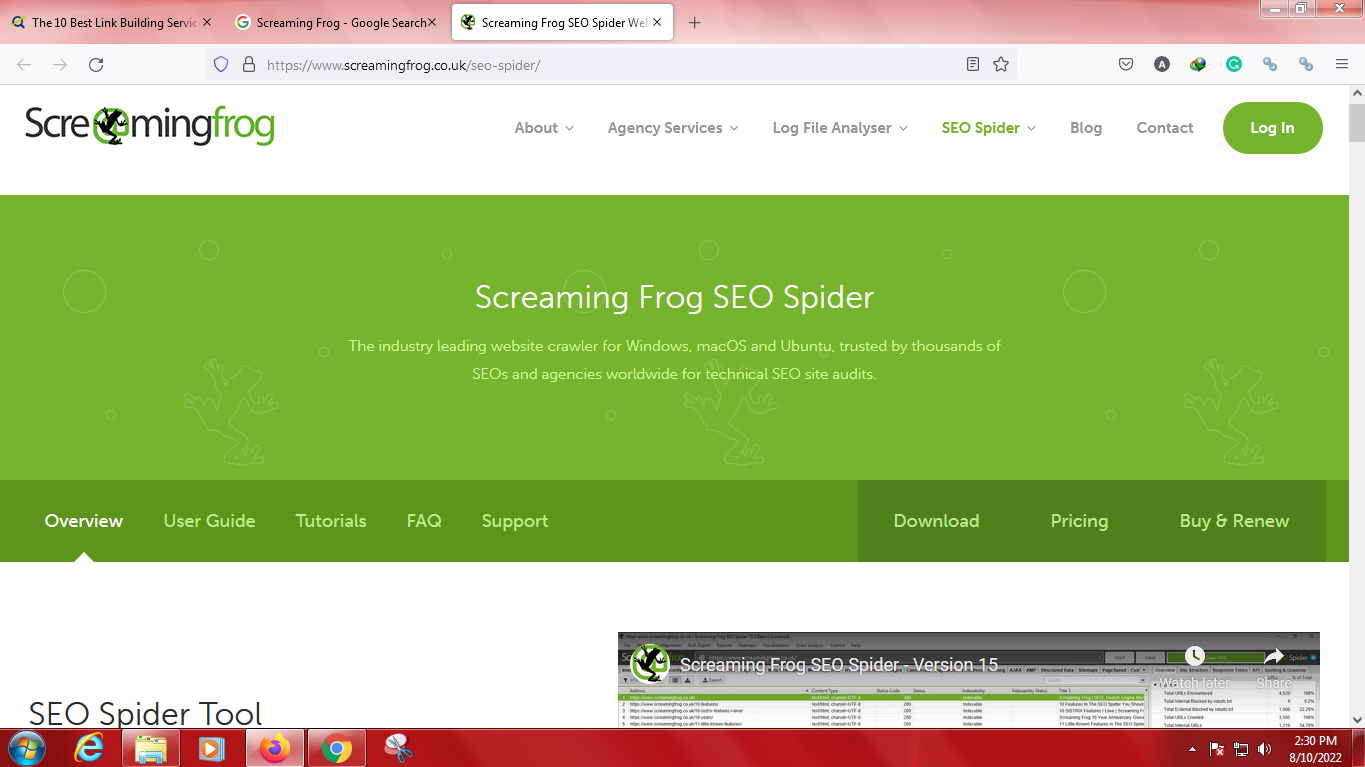Open the Windows Start button
The width and height of the screenshot is (1365, 767).
click(x=26, y=748)
